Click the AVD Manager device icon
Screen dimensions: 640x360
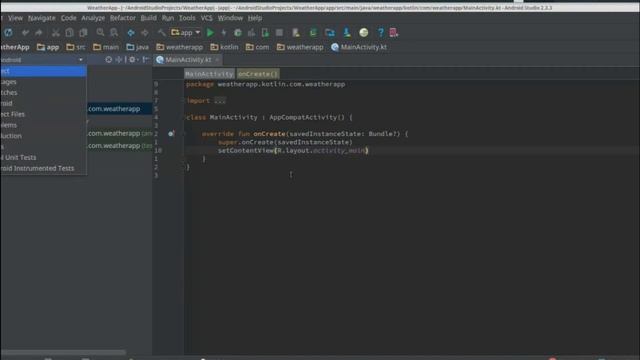click(x=296, y=33)
